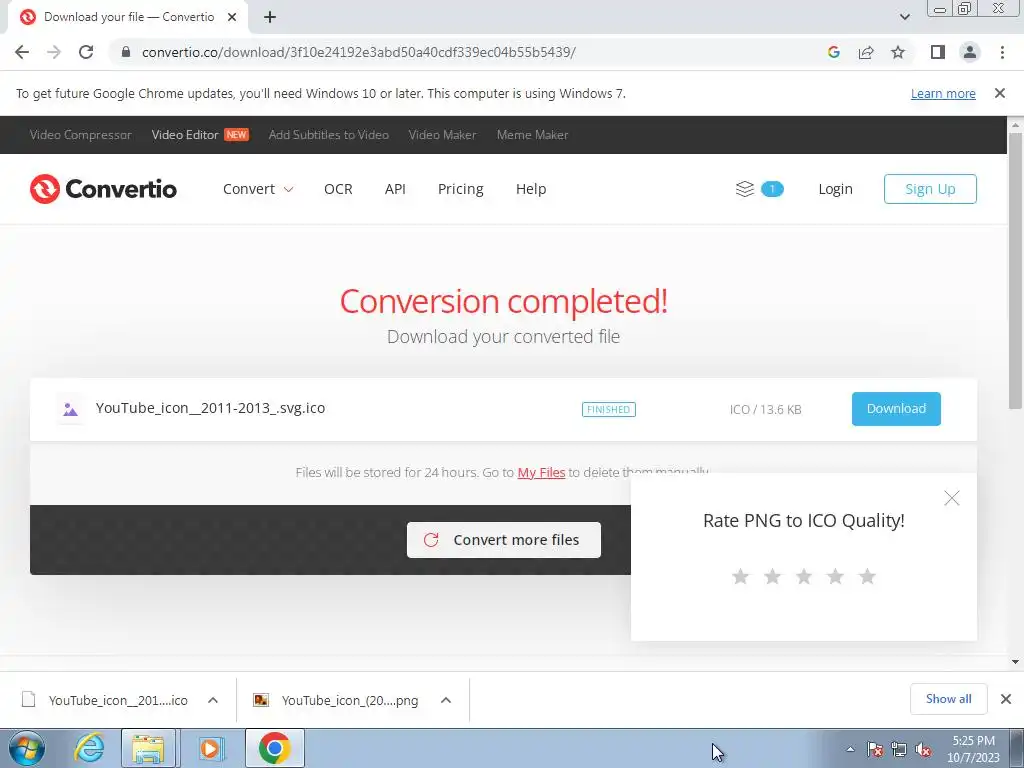Expand the Convert dropdown menu
This screenshot has height=768, width=1024.
coord(258,189)
